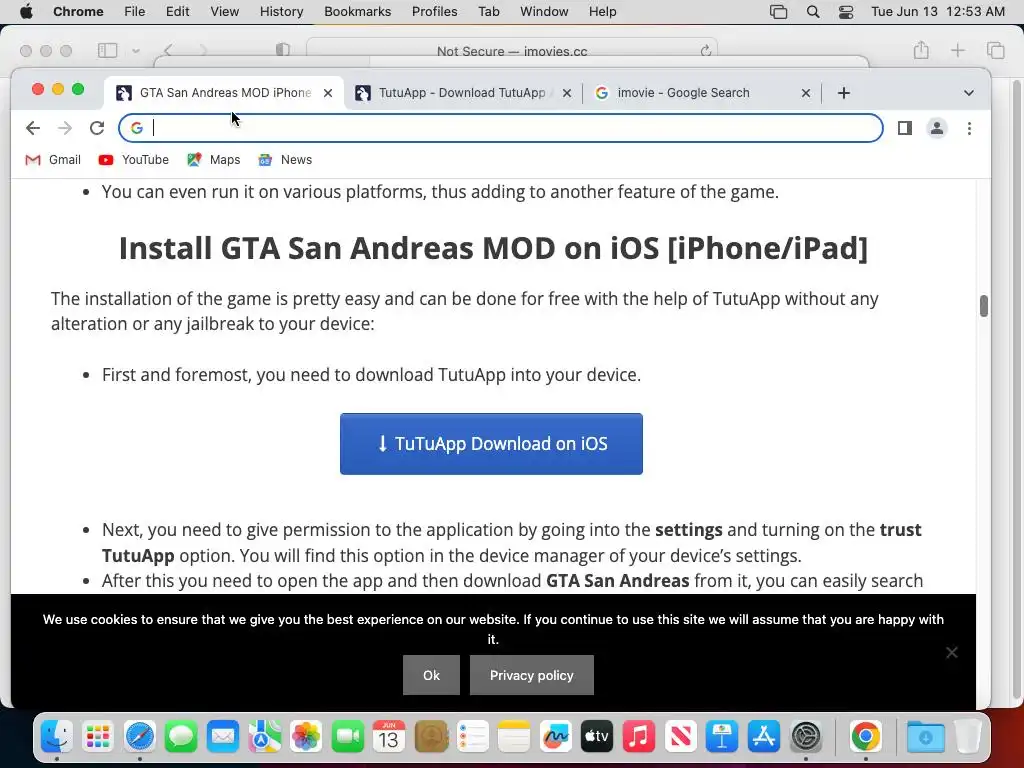This screenshot has height=768, width=1024.
Task: Open Apple TV from the Dock
Action: [597, 737]
